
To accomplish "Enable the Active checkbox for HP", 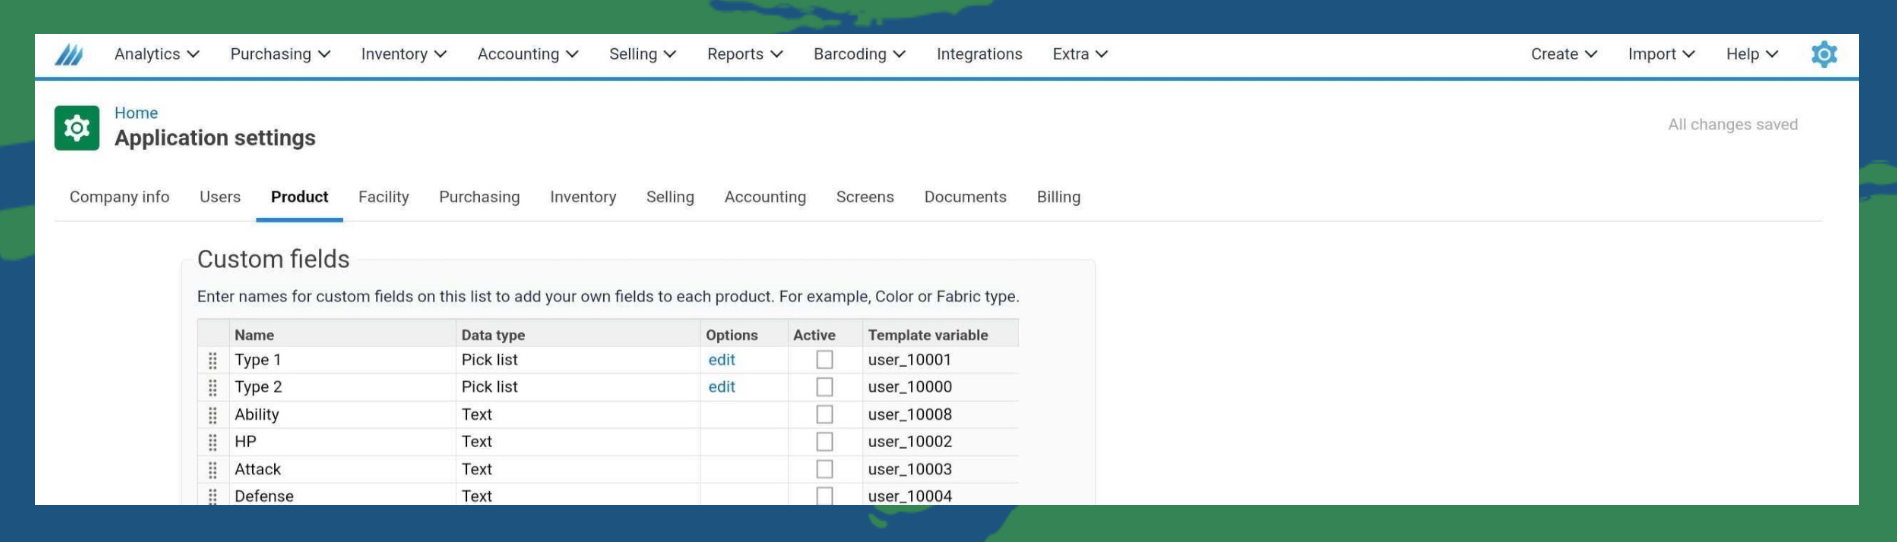I will click(825, 442).
